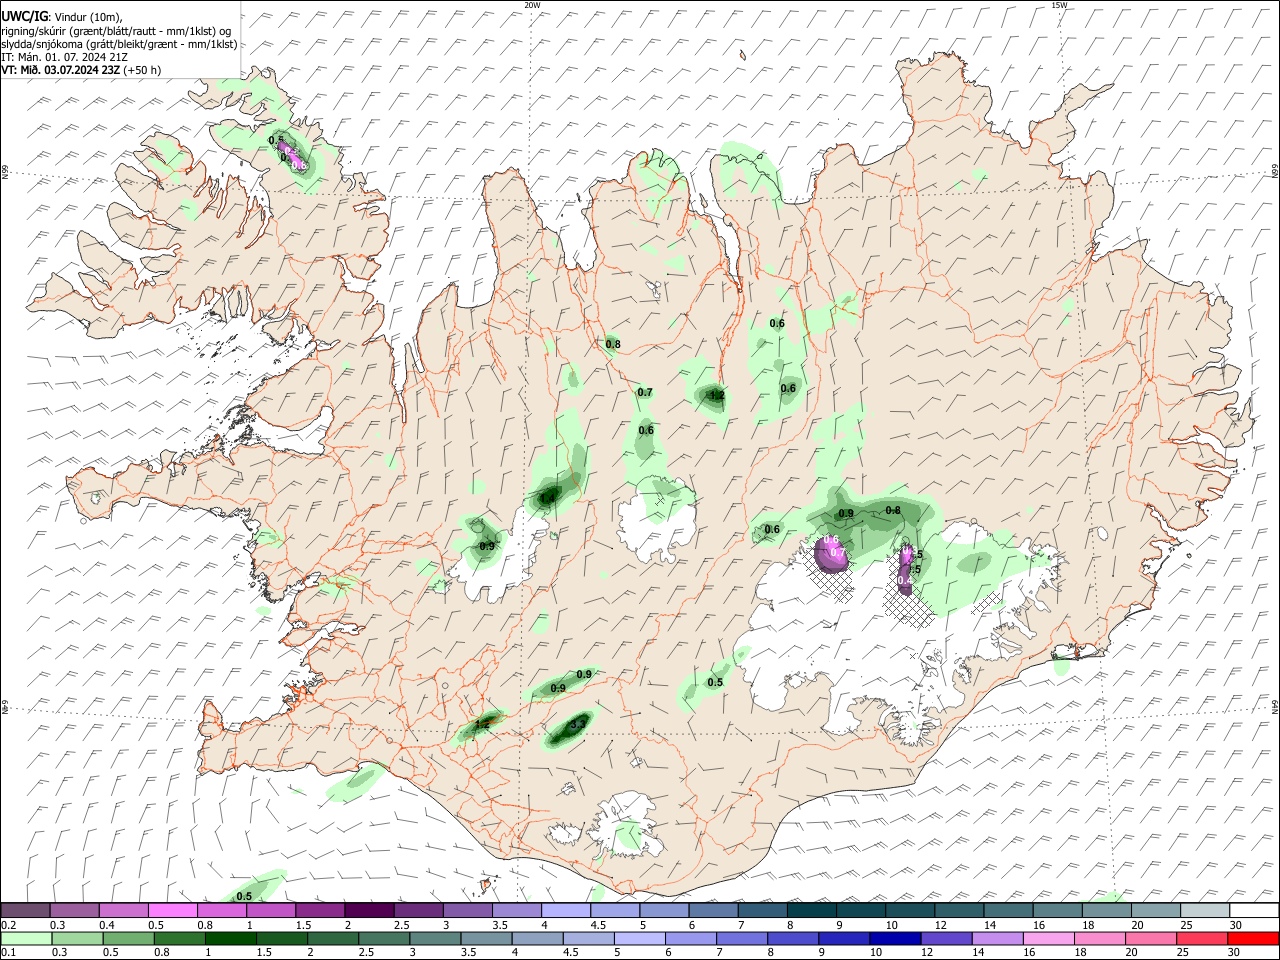
Task: Pick the pale green 0.1 swatch in lower legend
Action: tap(25, 938)
